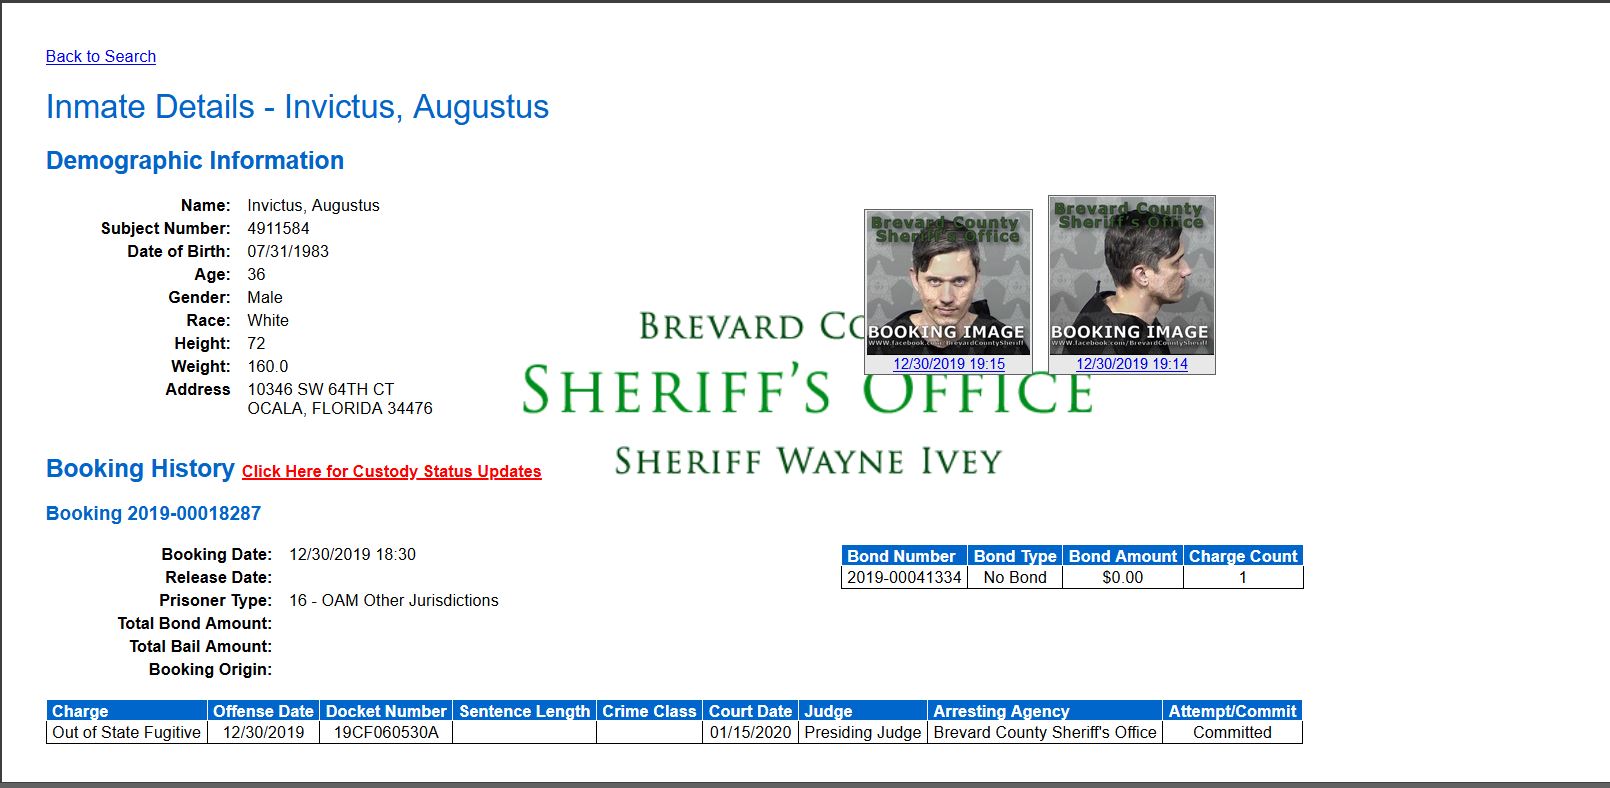Click the Date of Birth label
Screen dimensions: 1610x788
[179, 252]
